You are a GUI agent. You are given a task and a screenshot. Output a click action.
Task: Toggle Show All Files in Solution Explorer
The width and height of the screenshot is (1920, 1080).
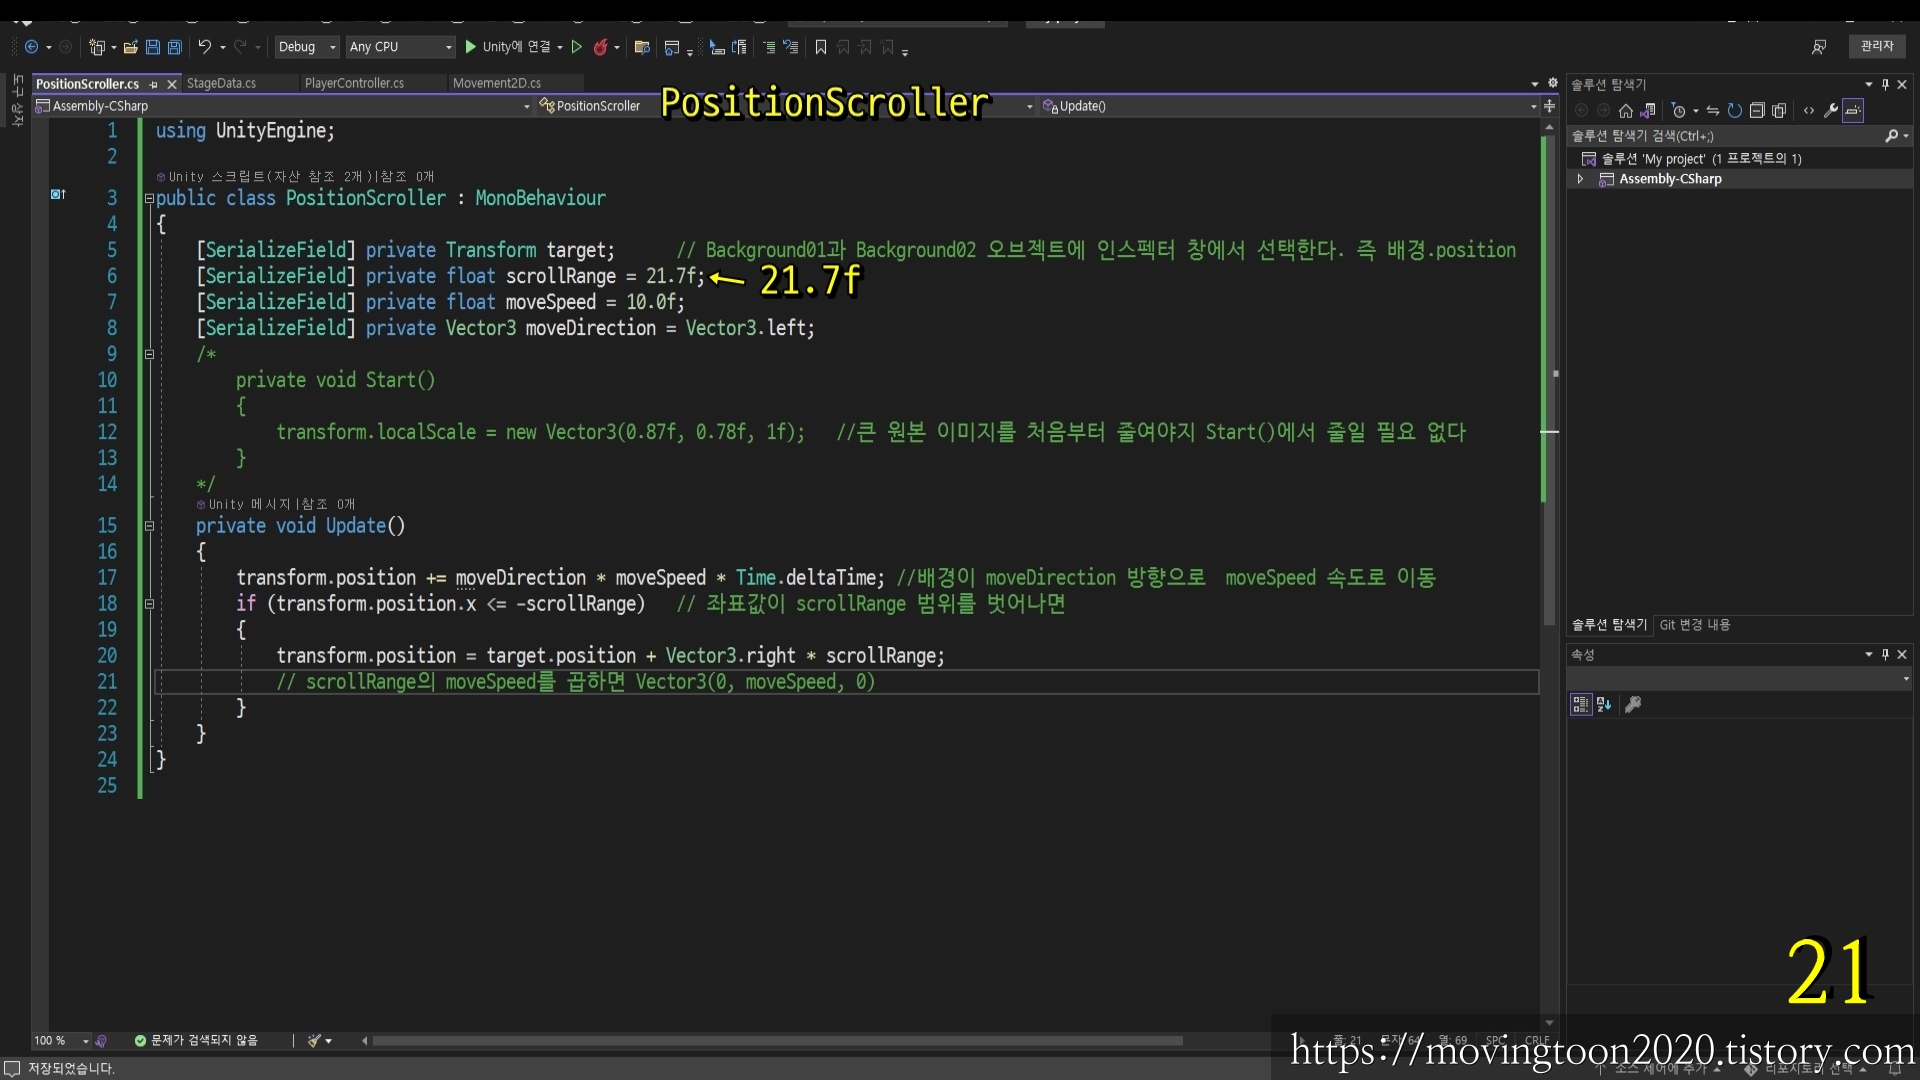(1779, 110)
